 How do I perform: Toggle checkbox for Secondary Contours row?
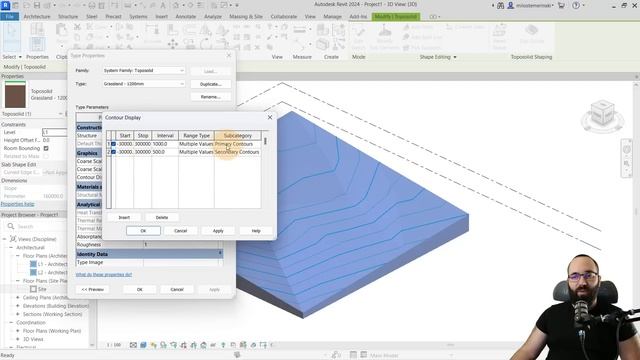tap(113, 152)
